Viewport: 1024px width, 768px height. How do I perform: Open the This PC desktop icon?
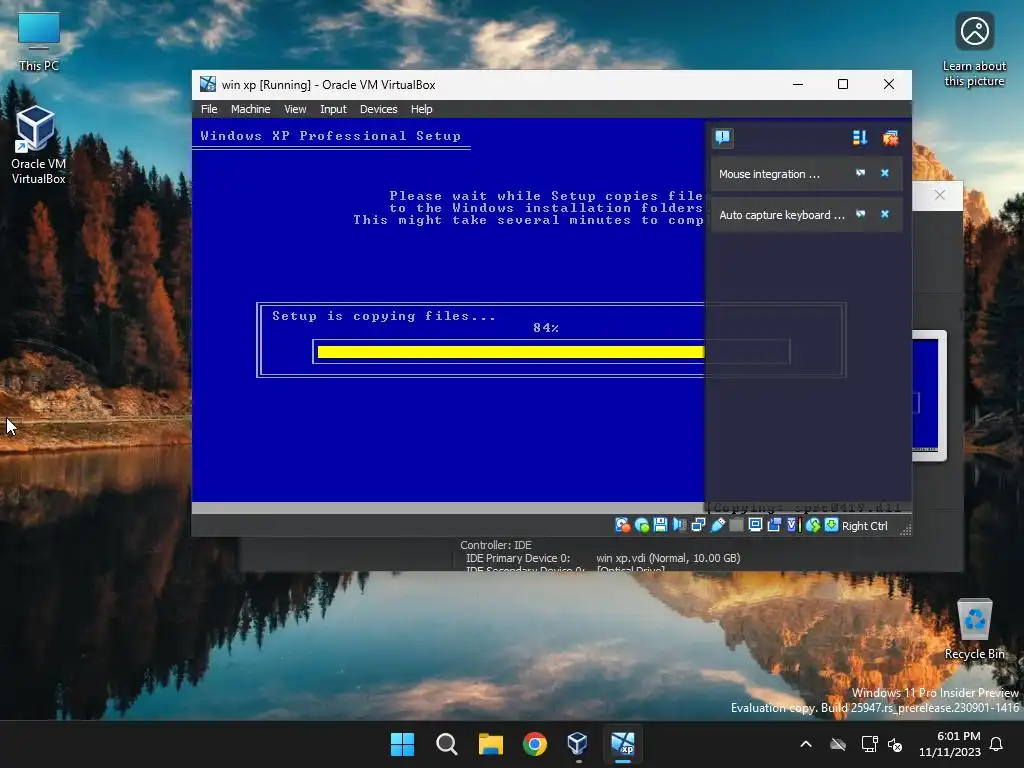(x=39, y=42)
